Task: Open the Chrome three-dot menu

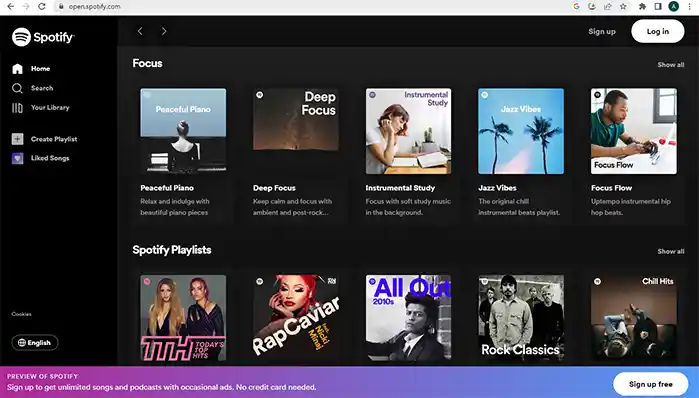Action: (689, 6)
